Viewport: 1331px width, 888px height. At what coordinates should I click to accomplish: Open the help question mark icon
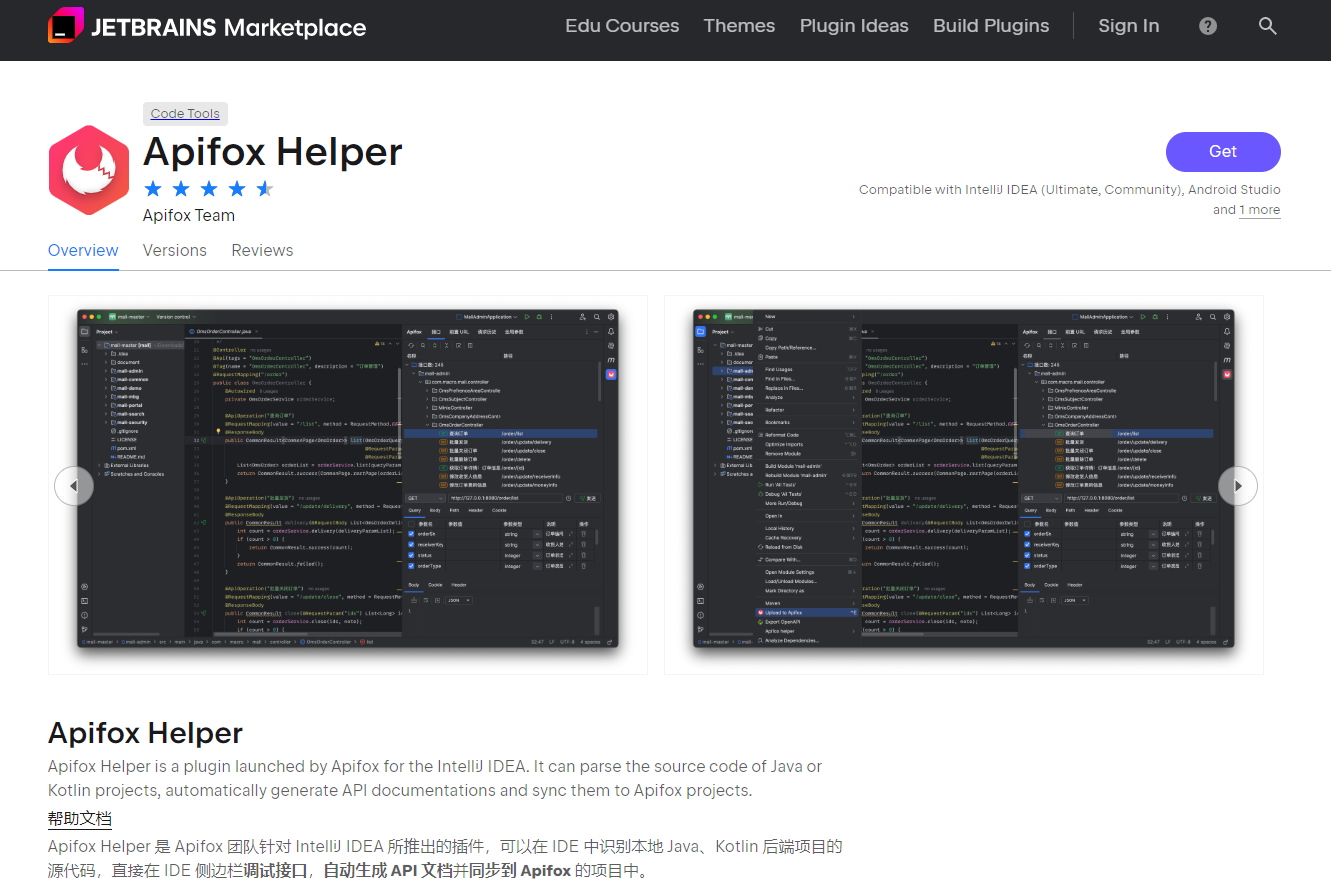[1208, 26]
